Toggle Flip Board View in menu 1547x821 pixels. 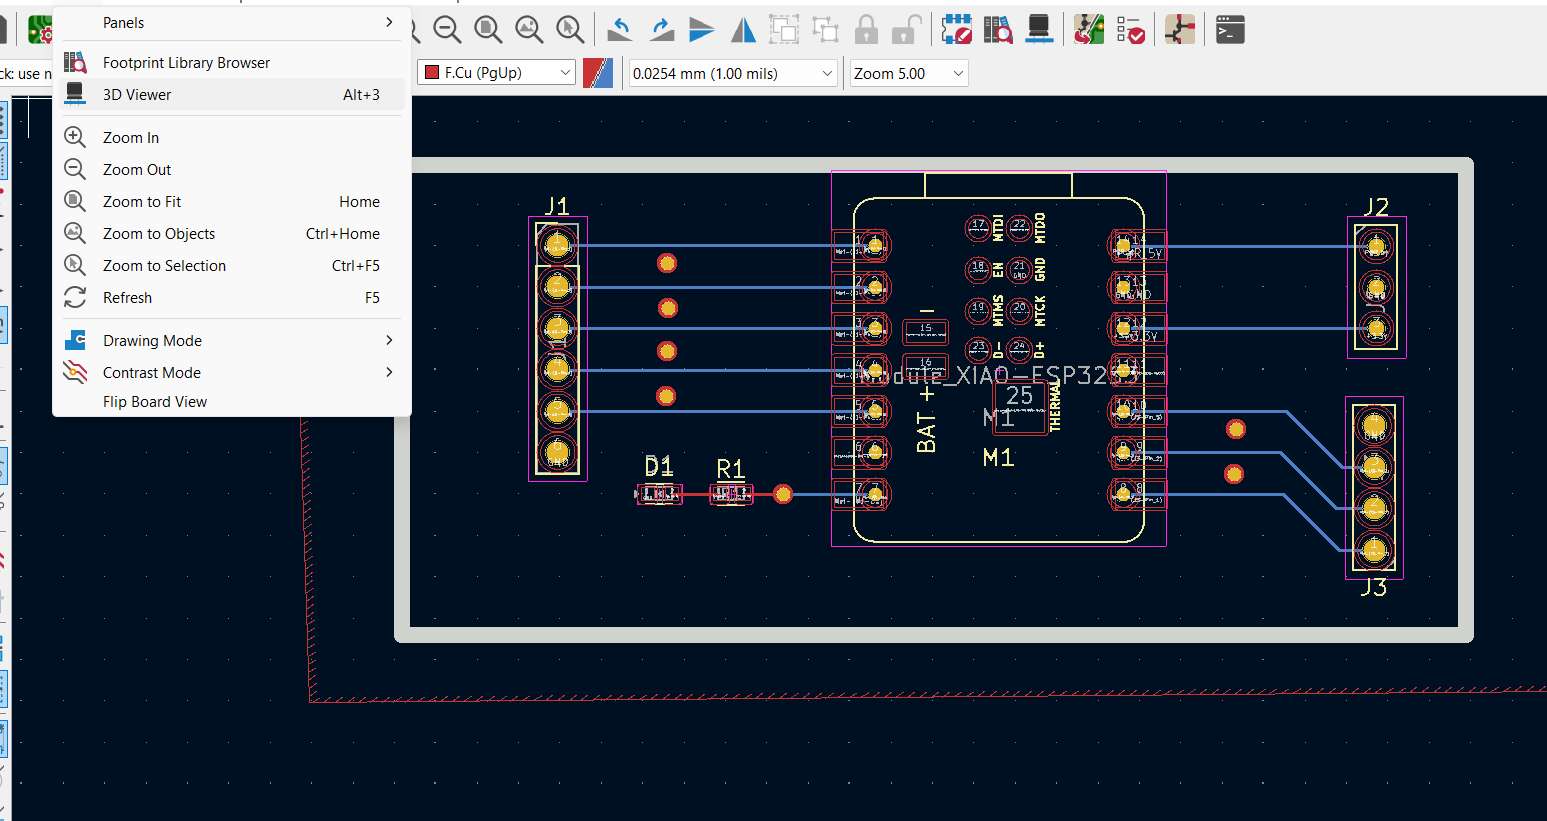pyautogui.click(x=155, y=402)
